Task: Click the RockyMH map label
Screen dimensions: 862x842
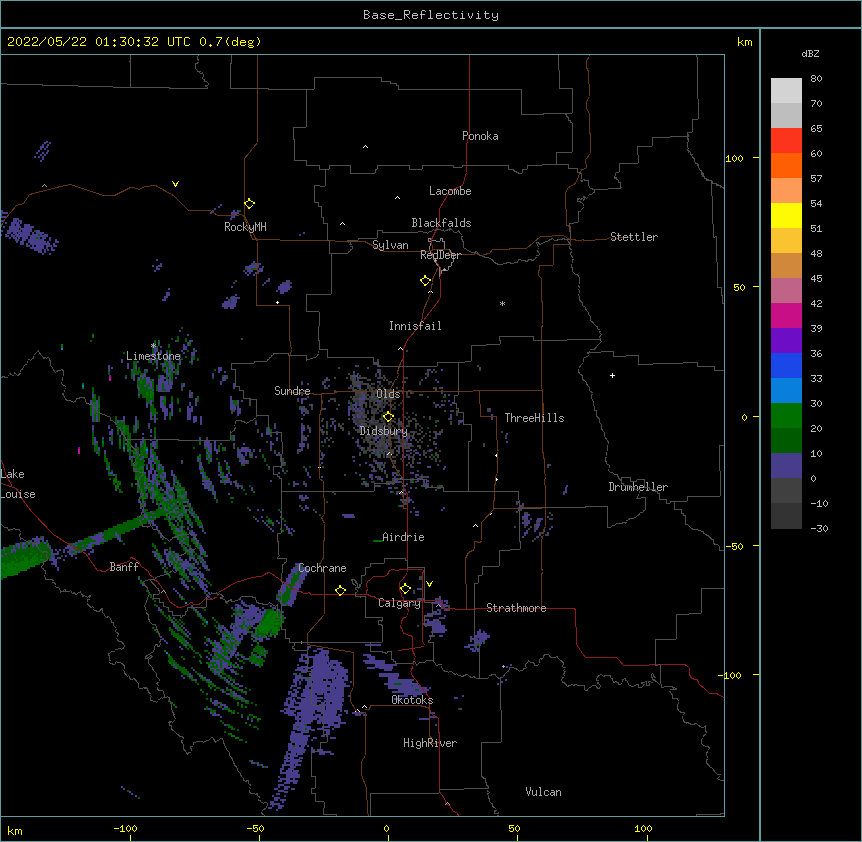Action: pos(245,227)
